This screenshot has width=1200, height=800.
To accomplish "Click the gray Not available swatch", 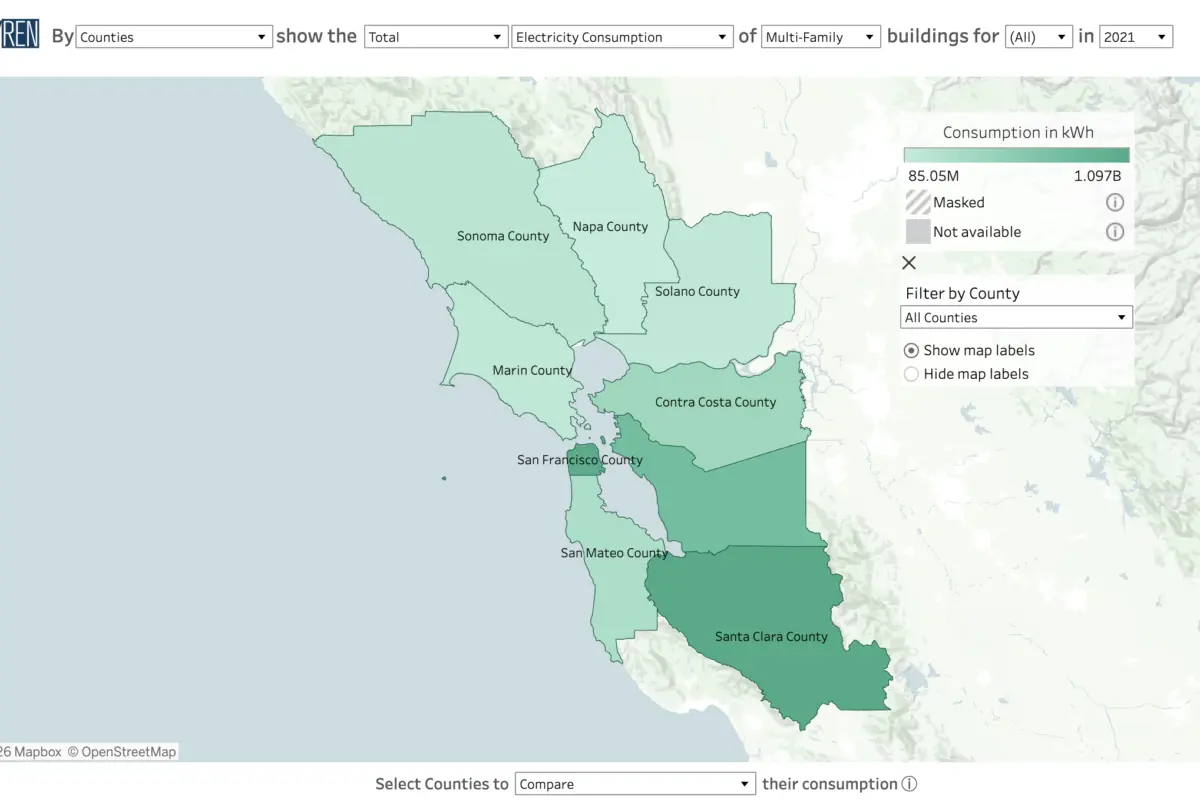I will click(x=917, y=232).
